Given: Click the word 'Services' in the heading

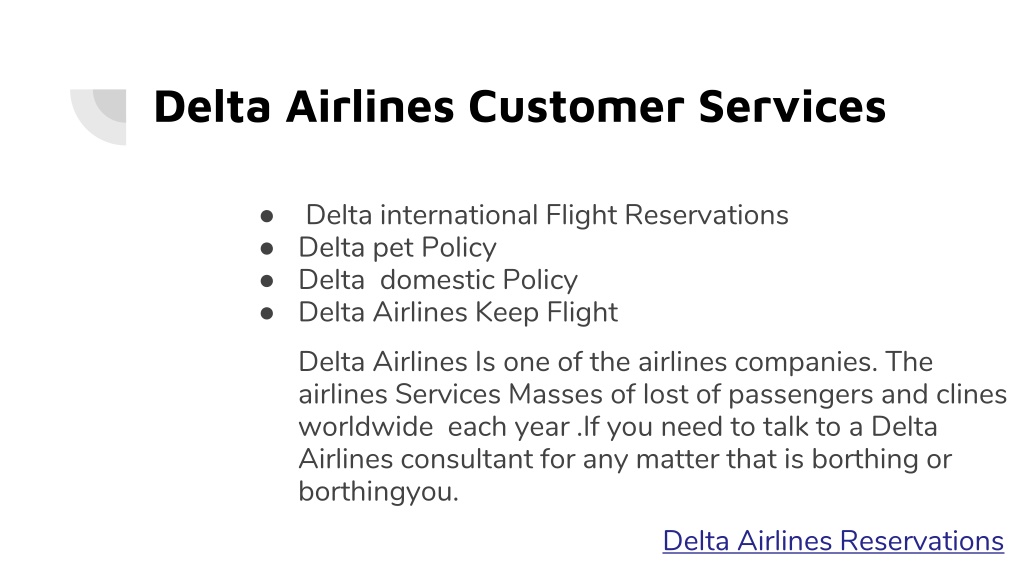Looking at the screenshot, I should coord(792,106).
